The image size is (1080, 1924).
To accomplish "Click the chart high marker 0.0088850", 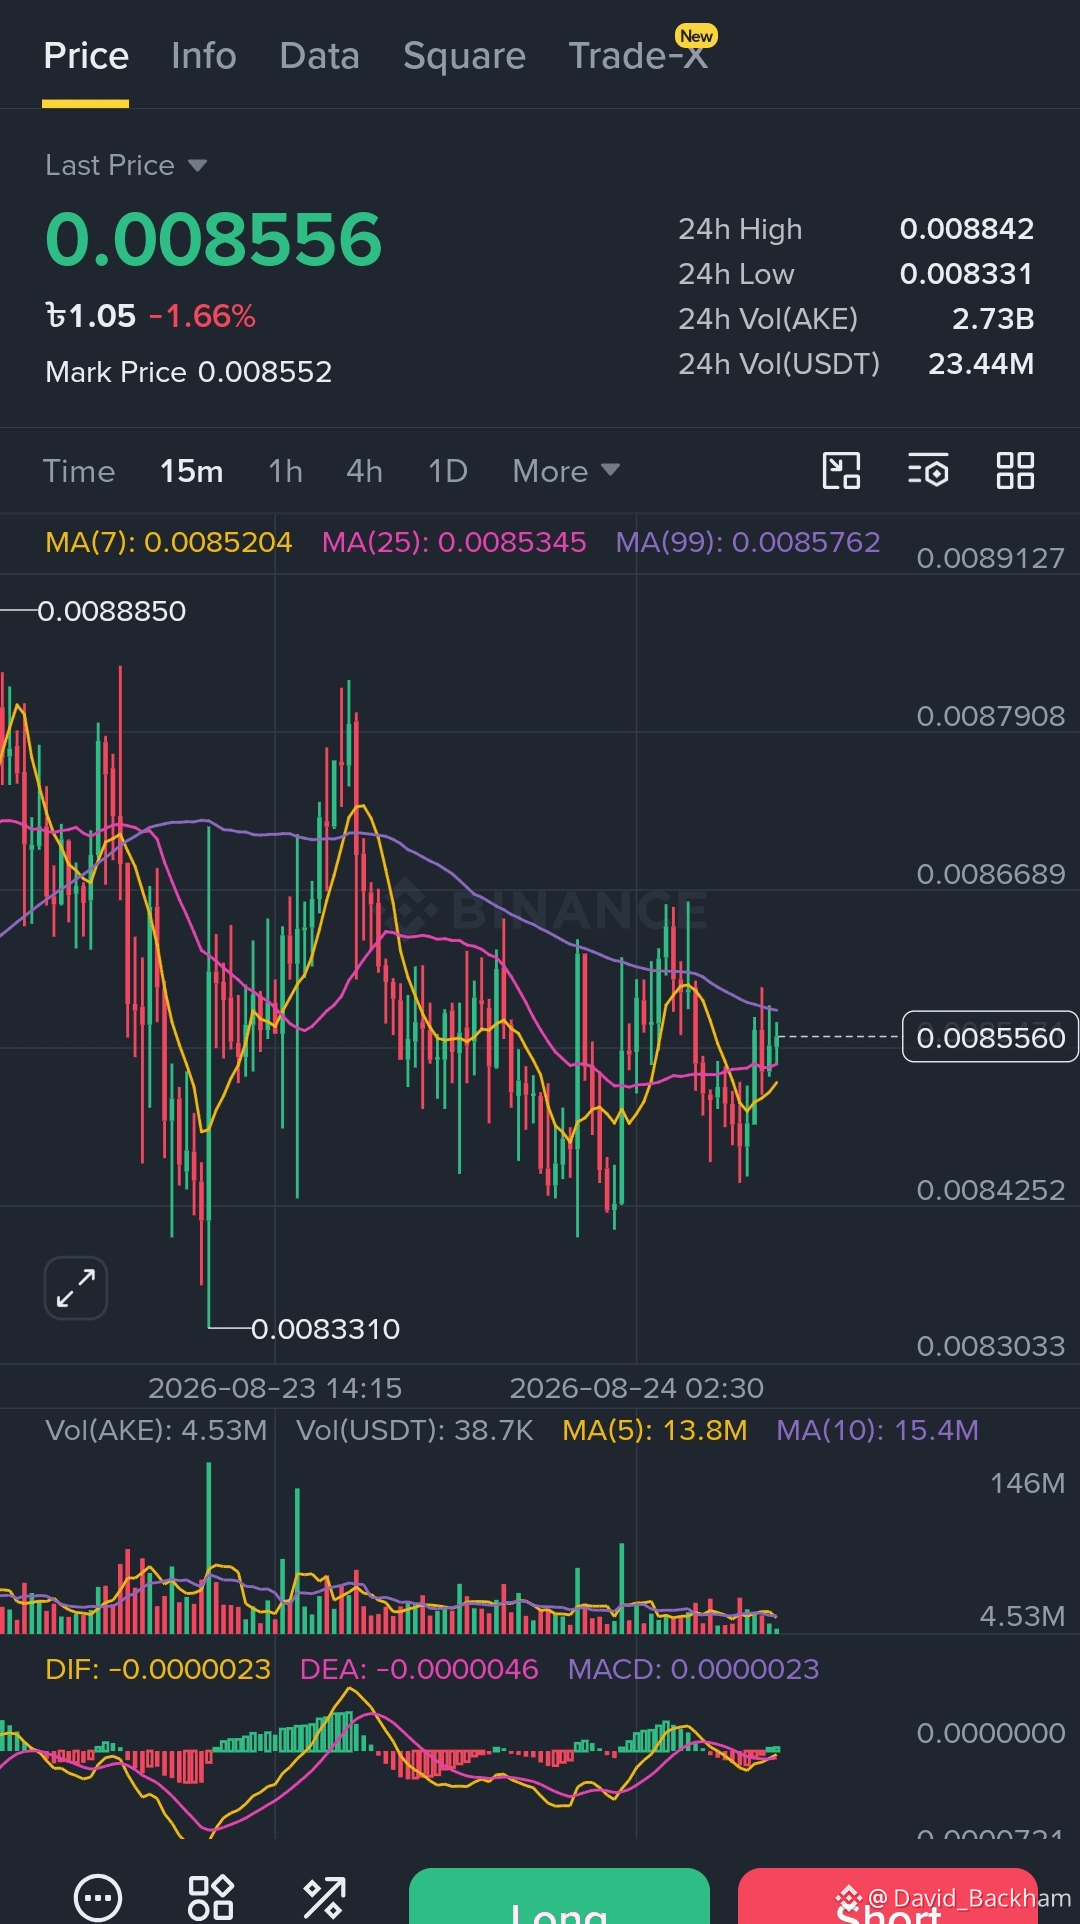I will [x=112, y=611].
